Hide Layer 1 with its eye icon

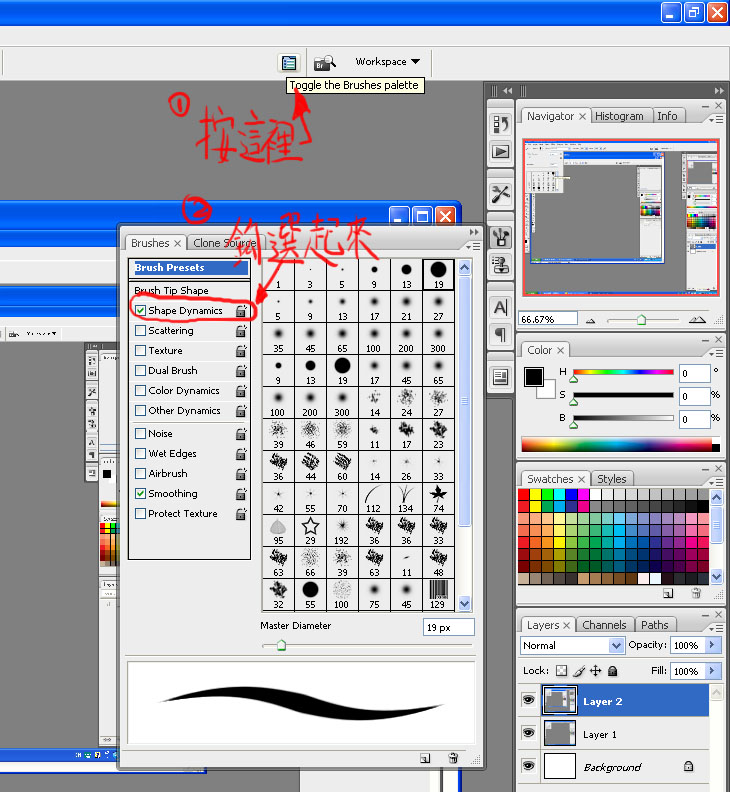coord(528,734)
